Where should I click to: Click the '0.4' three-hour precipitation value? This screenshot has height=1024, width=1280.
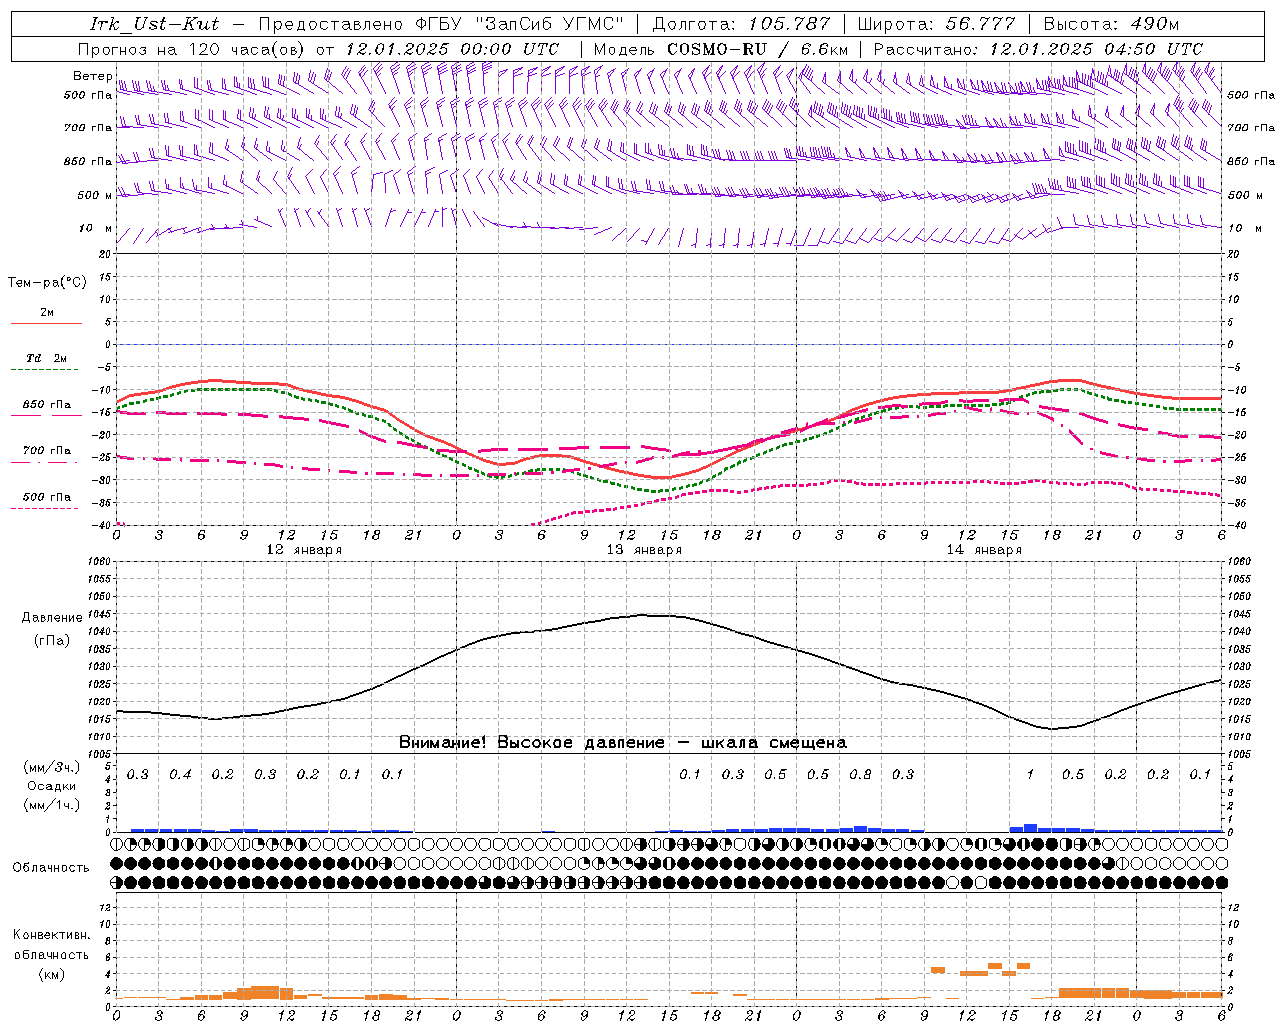coord(180,775)
